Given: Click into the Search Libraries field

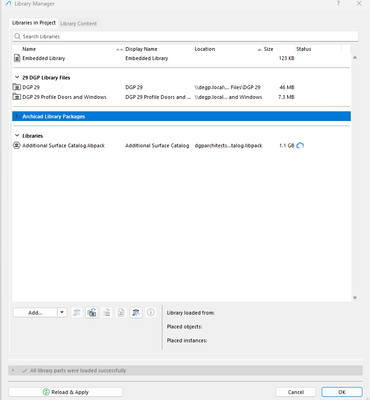Looking at the screenshot, I should pyautogui.click(x=185, y=36).
